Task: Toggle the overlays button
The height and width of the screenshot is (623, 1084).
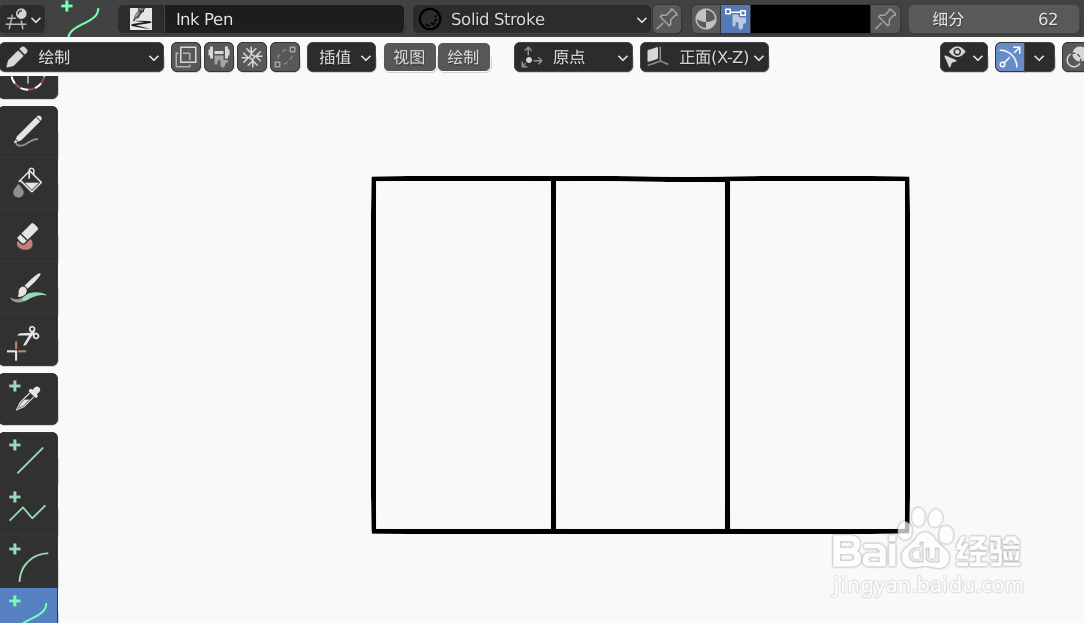Action: 1074,57
